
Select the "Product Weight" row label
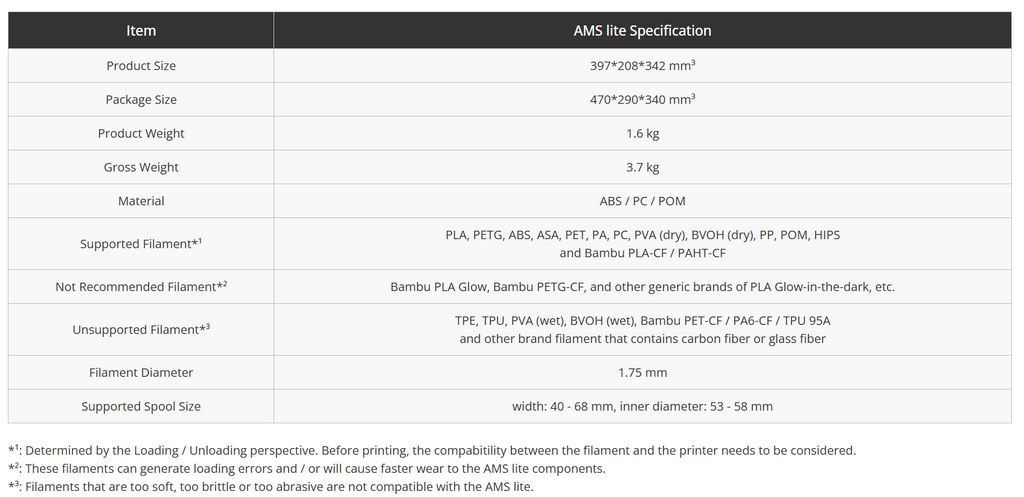141,134
